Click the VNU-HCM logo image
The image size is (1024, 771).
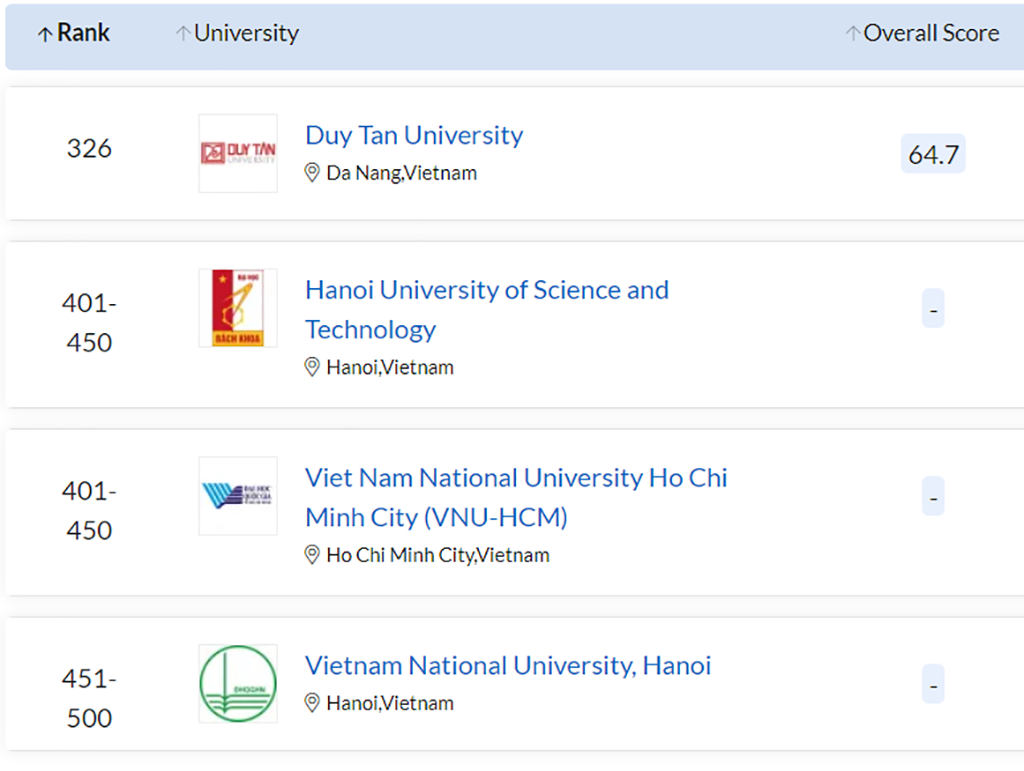(238, 496)
